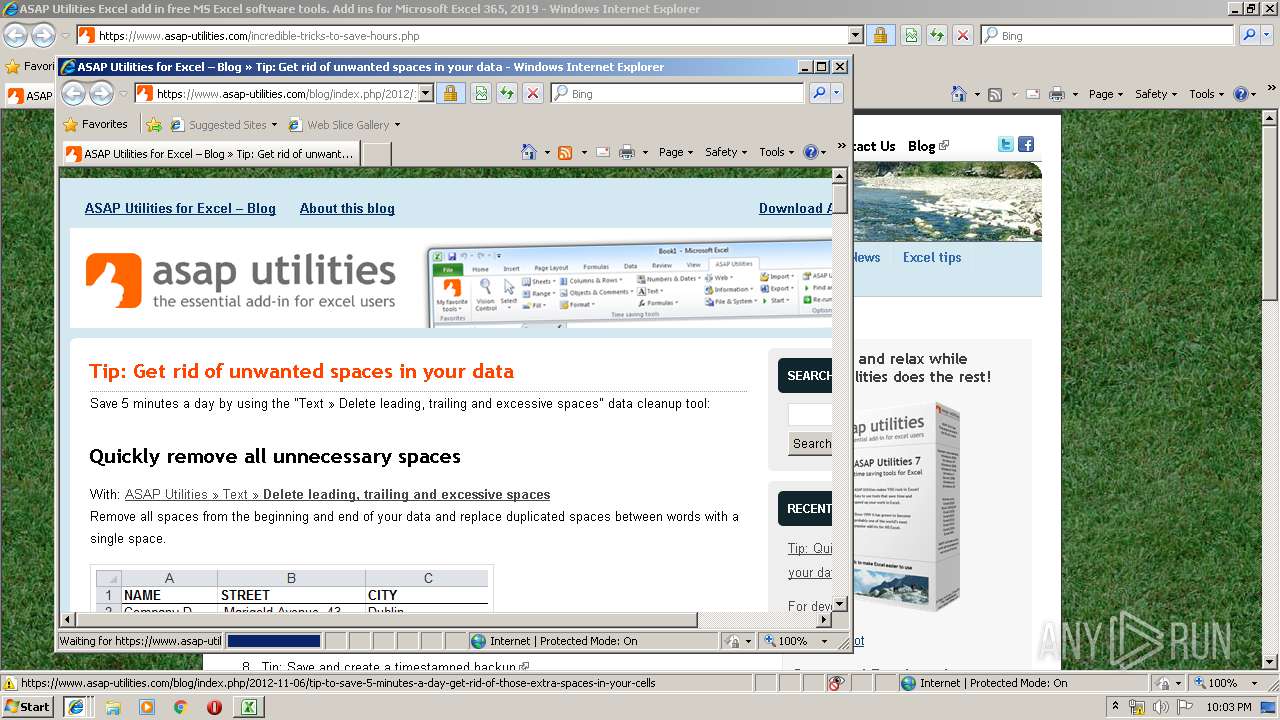This screenshot has height=720, width=1280.
Task: Go back in the front blog window
Action: click(73, 93)
